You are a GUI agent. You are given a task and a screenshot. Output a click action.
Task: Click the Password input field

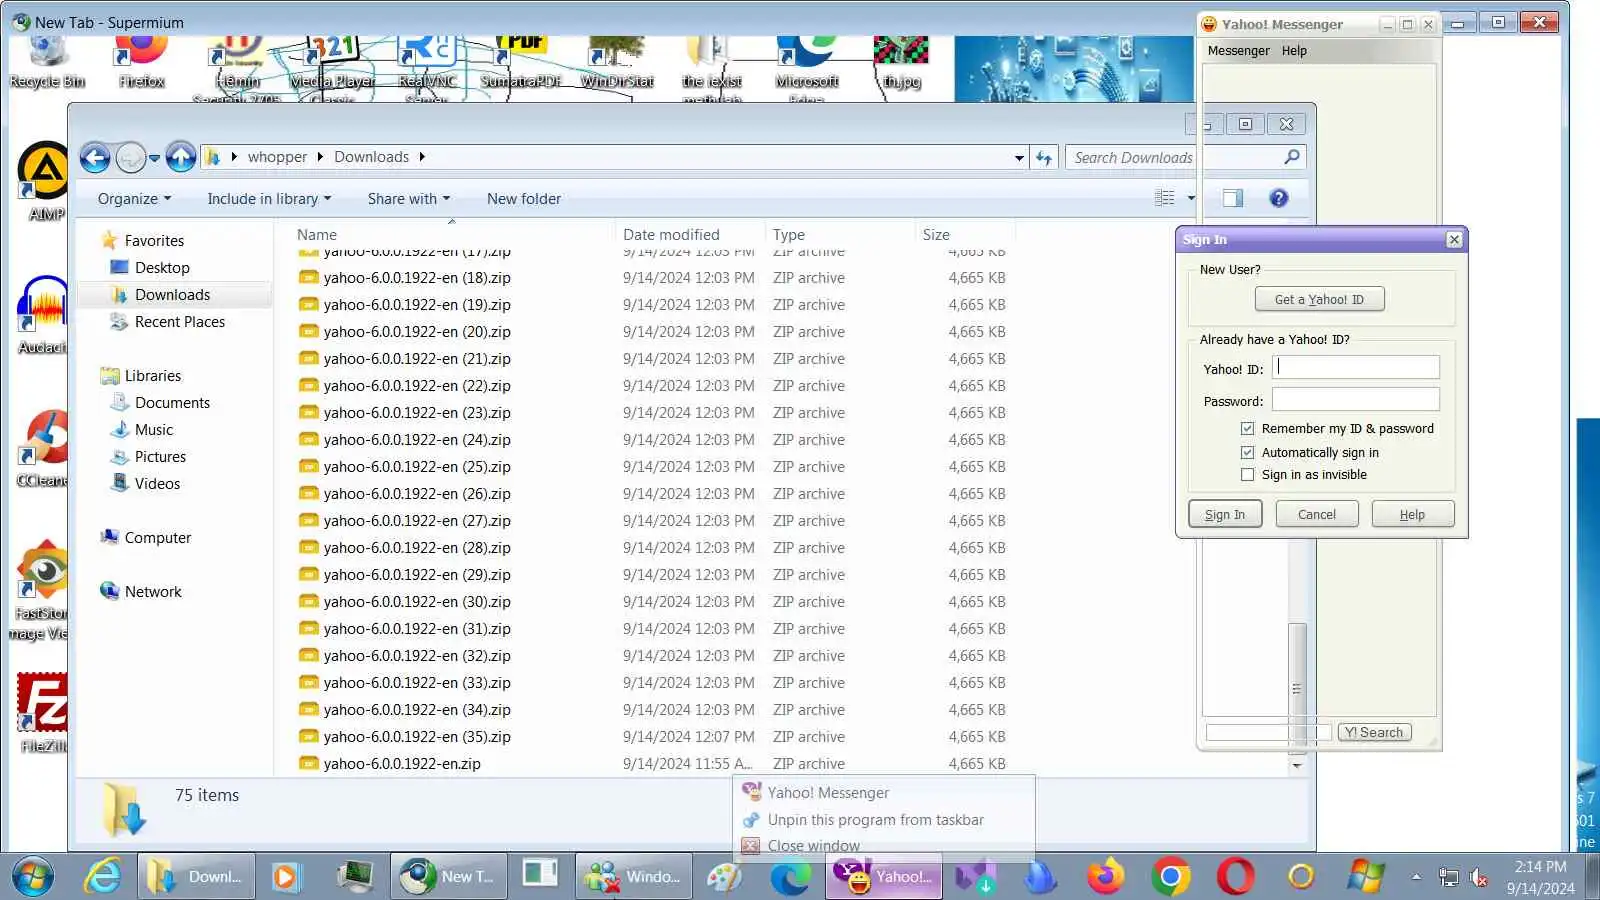pos(1355,399)
